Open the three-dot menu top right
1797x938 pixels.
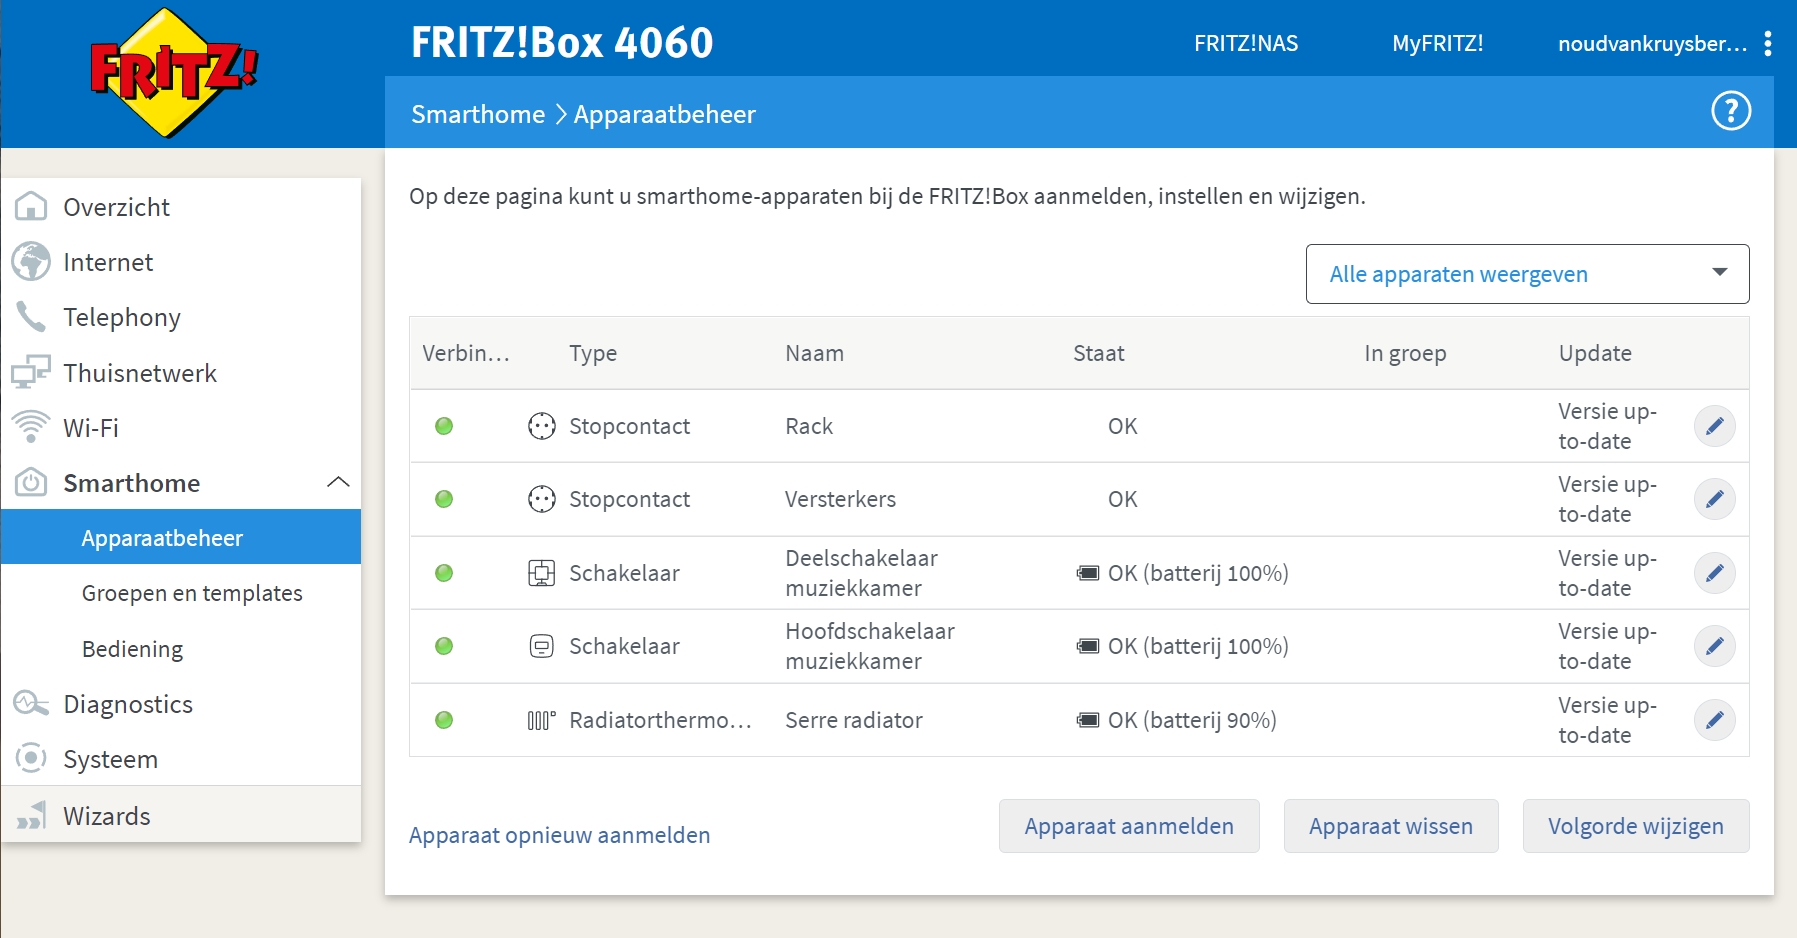click(1769, 43)
